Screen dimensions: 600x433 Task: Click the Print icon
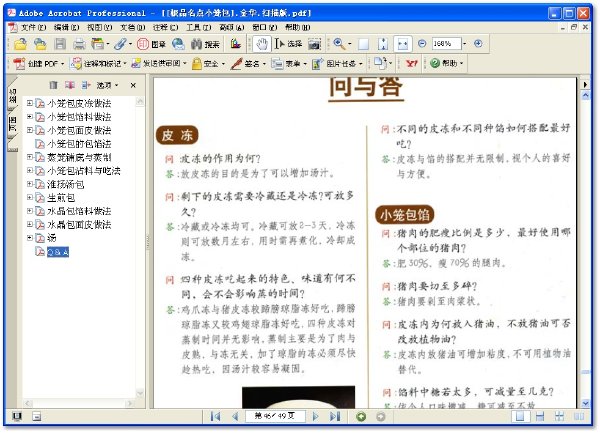[79, 44]
